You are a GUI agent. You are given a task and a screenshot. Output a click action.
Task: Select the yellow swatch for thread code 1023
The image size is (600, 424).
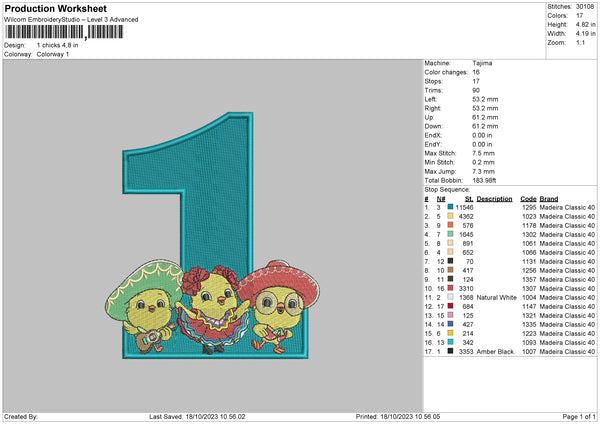click(x=451, y=215)
